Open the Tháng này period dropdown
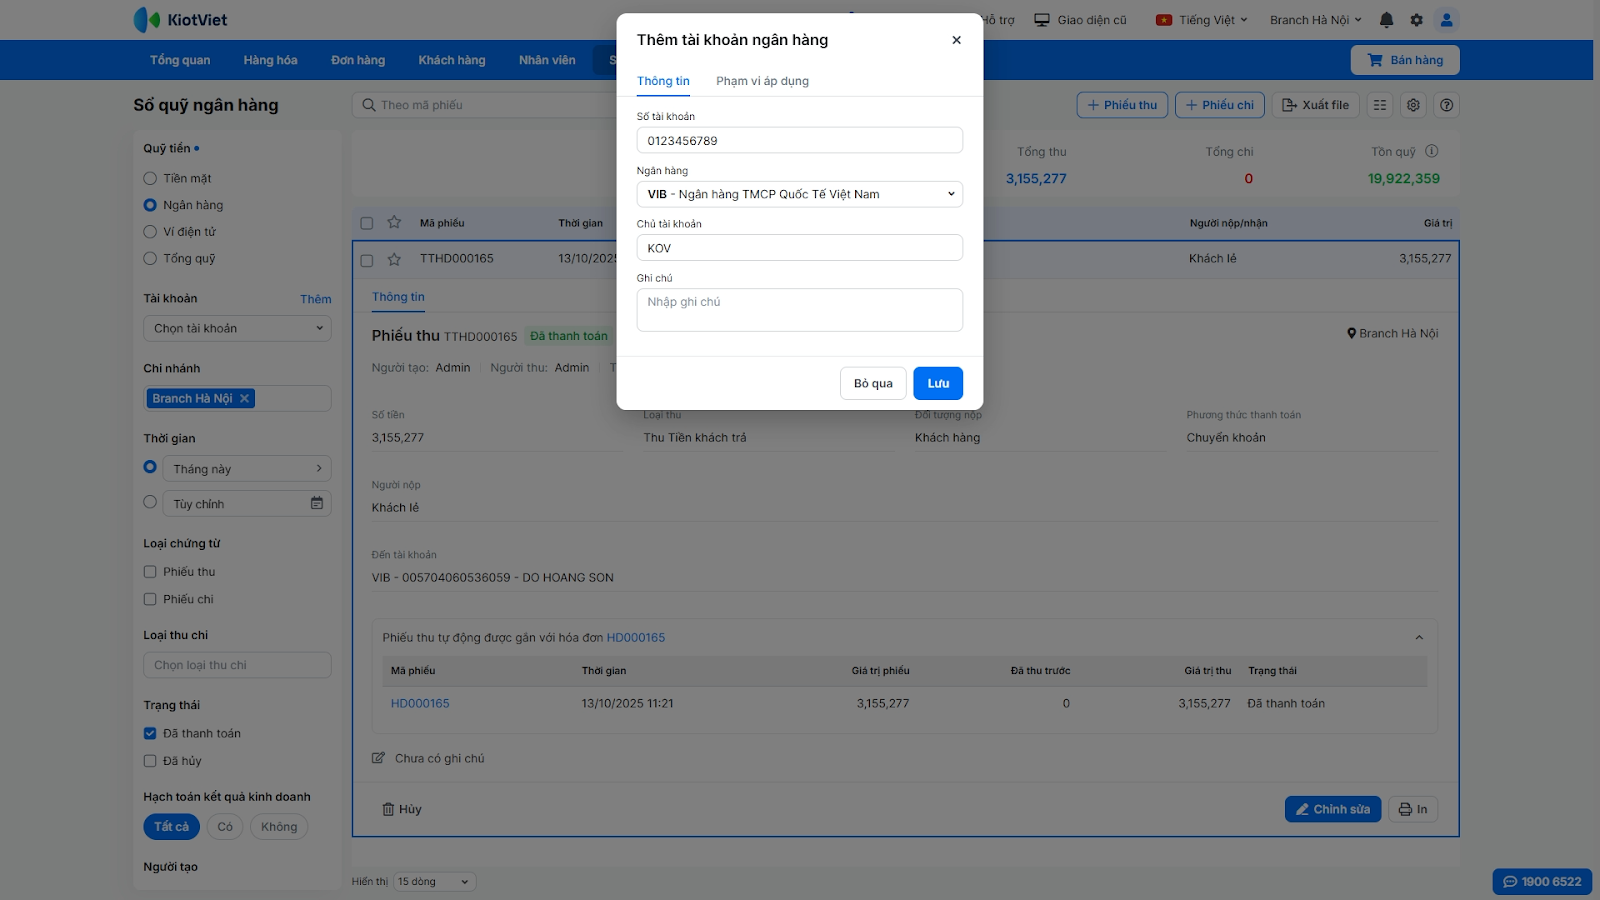1600x900 pixels. click(247, 468)
